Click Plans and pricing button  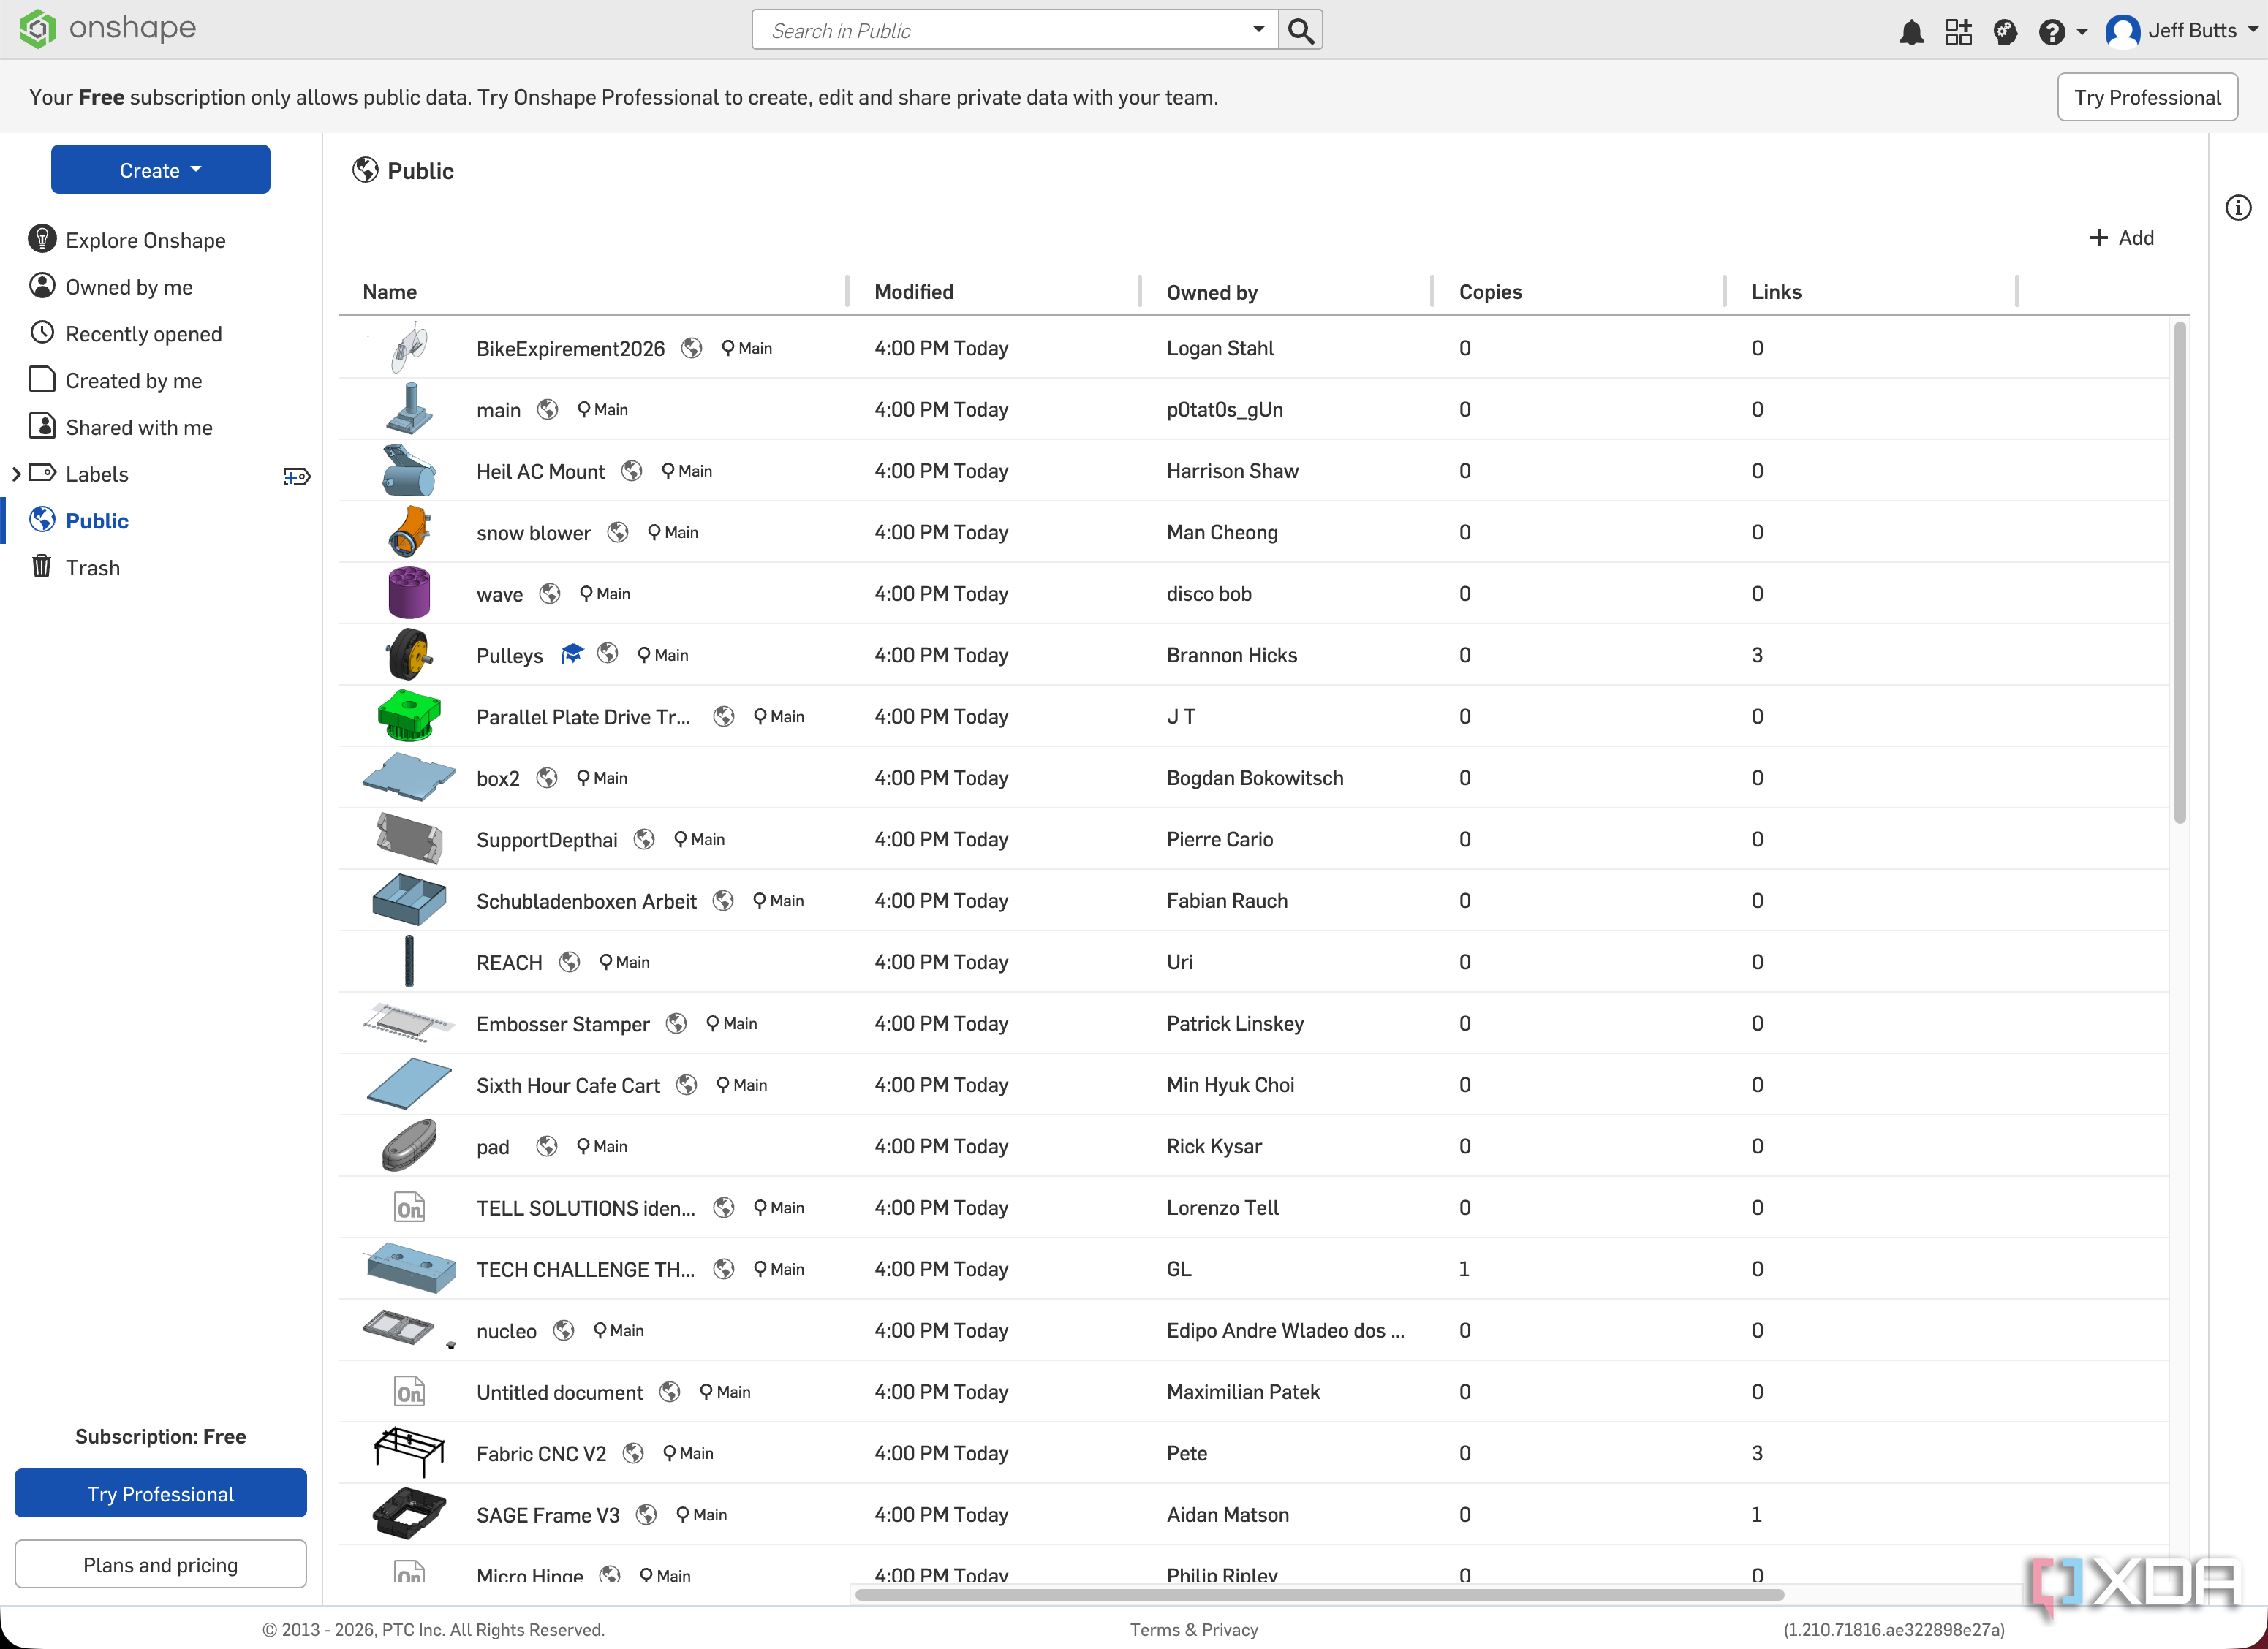160,1564
